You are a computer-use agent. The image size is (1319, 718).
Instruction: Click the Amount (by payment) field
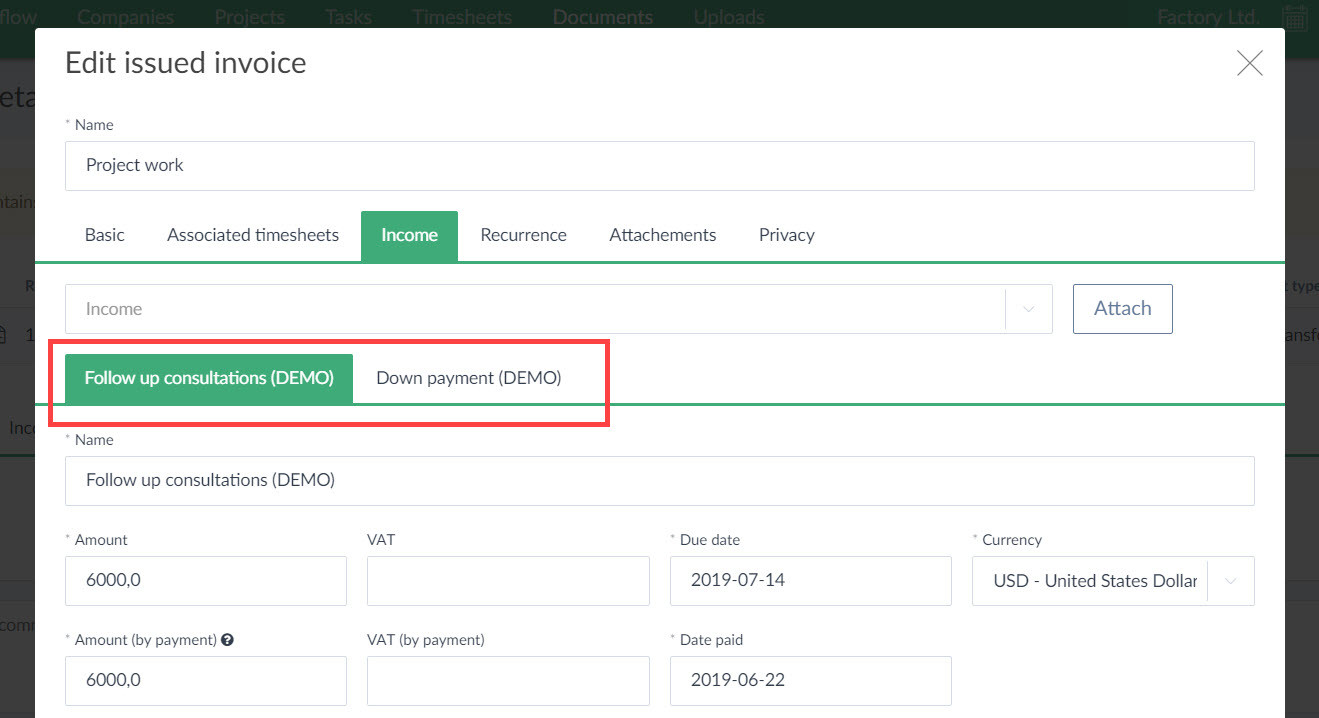pos(206,681)
